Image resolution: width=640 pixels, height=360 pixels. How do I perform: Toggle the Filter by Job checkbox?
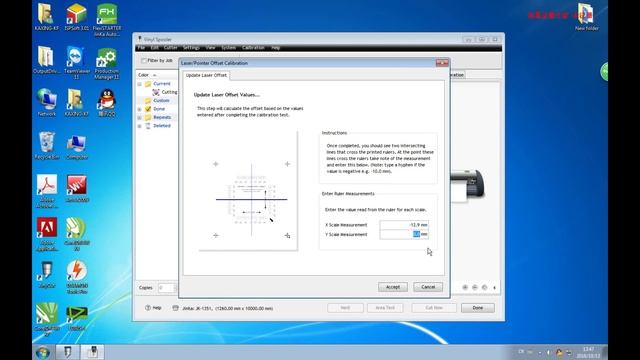144,60
